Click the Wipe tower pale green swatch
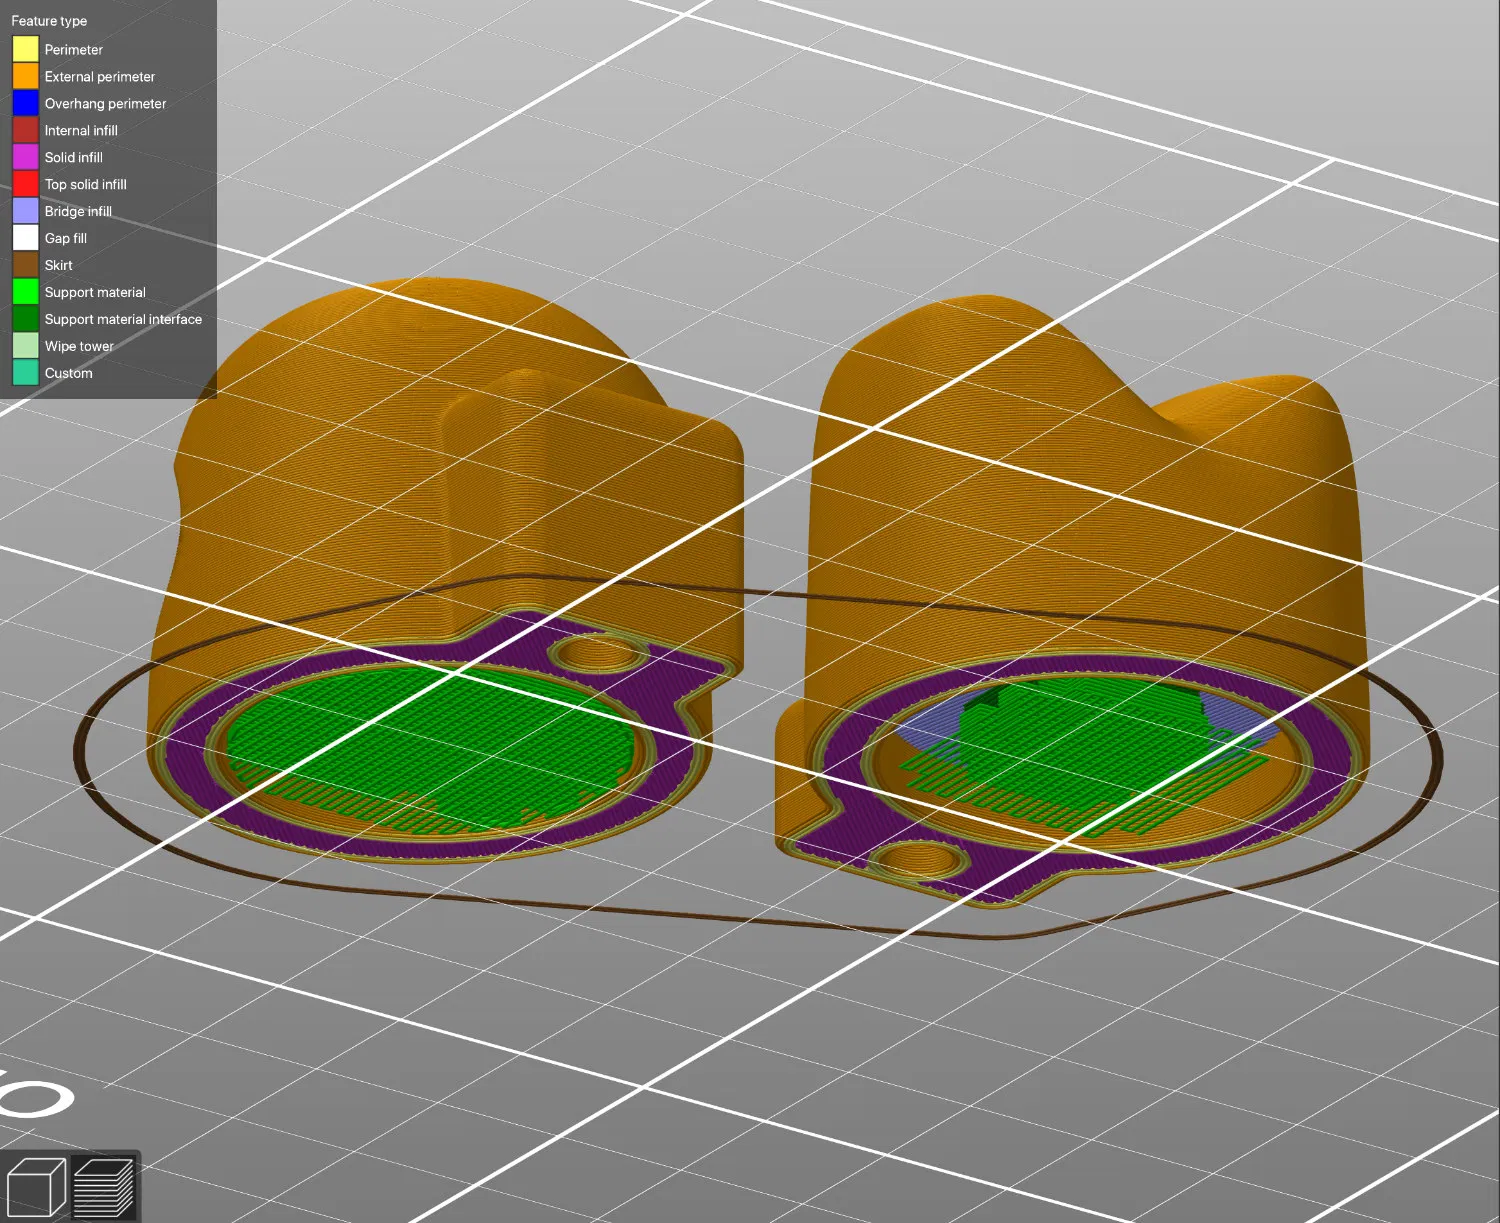The width and height of the screenshot is (1500, 1223). click(25, 346)
